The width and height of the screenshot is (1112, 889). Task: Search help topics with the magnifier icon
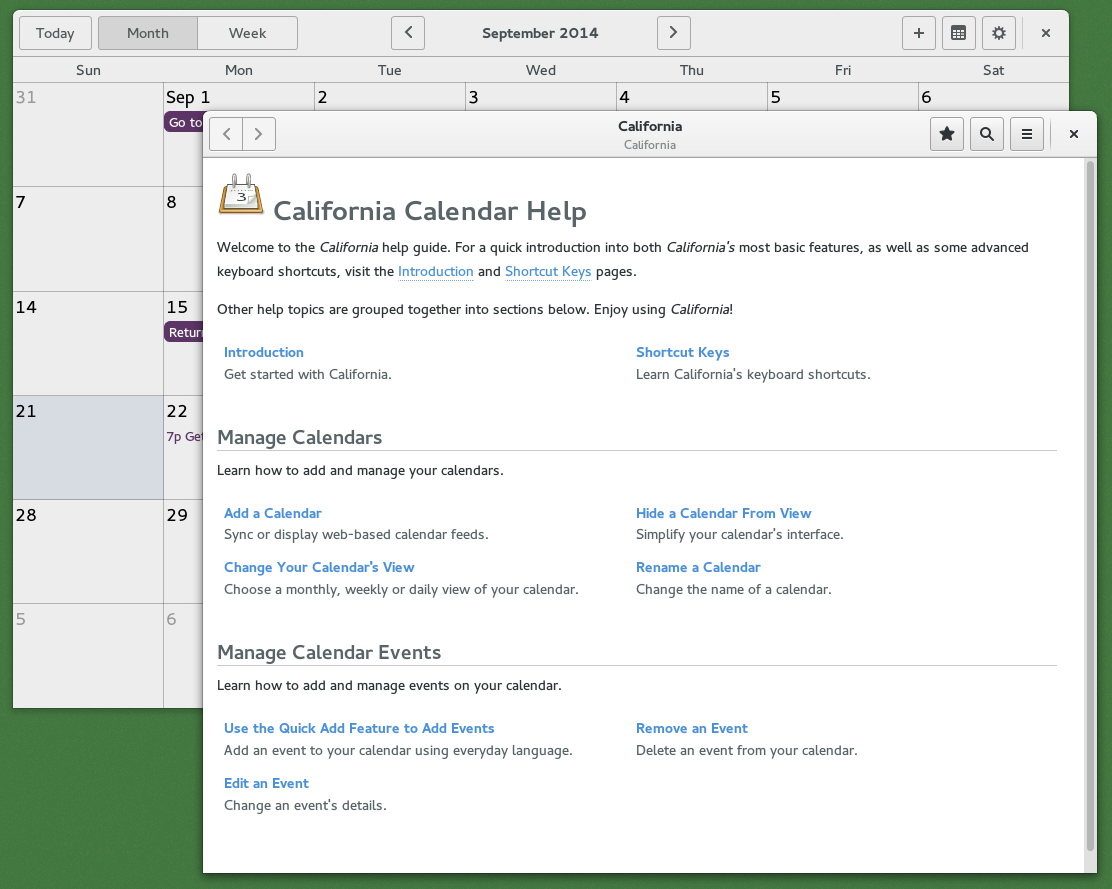(986, 133)
